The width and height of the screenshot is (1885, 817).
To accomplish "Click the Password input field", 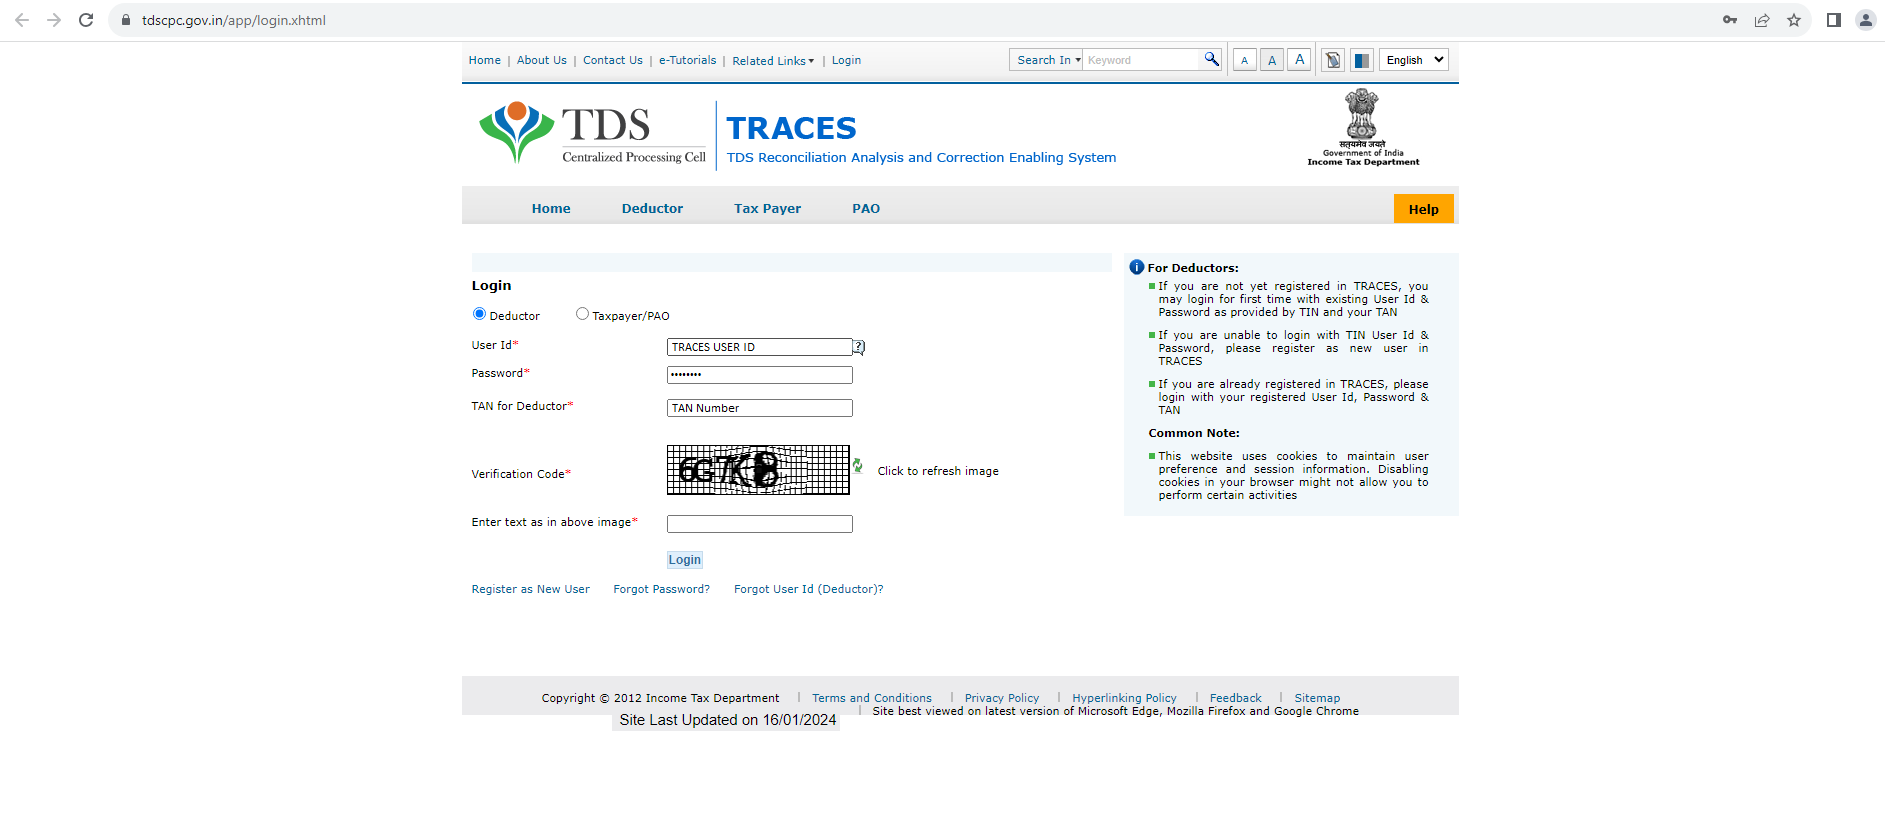I will 760,375.
